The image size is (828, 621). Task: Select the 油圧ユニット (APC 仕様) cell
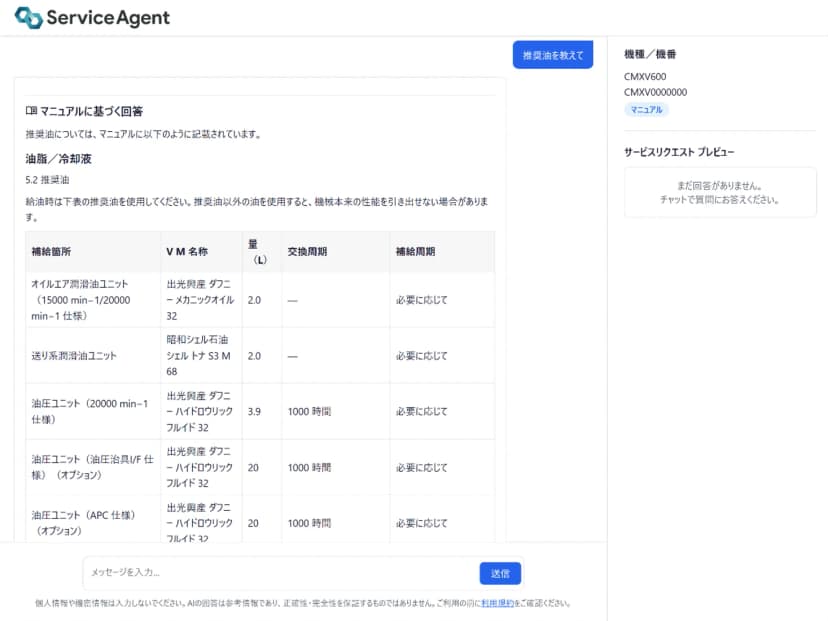(93, 520)
